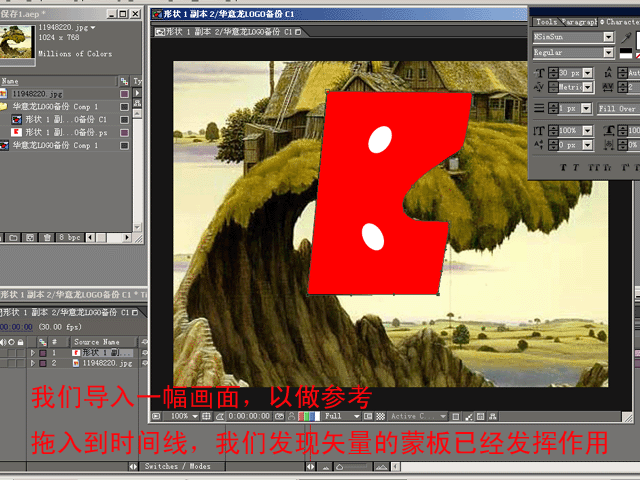Click the 11948220.jpg thumbnail preview
Viewport: 640px width, 480px height.
(16, 42)
